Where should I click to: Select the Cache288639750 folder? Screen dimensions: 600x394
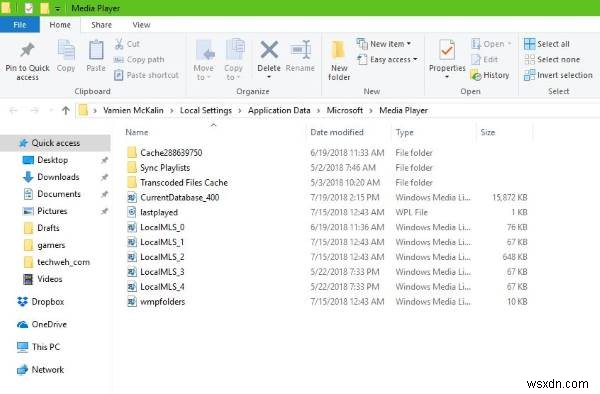click(x=171, y=153)
